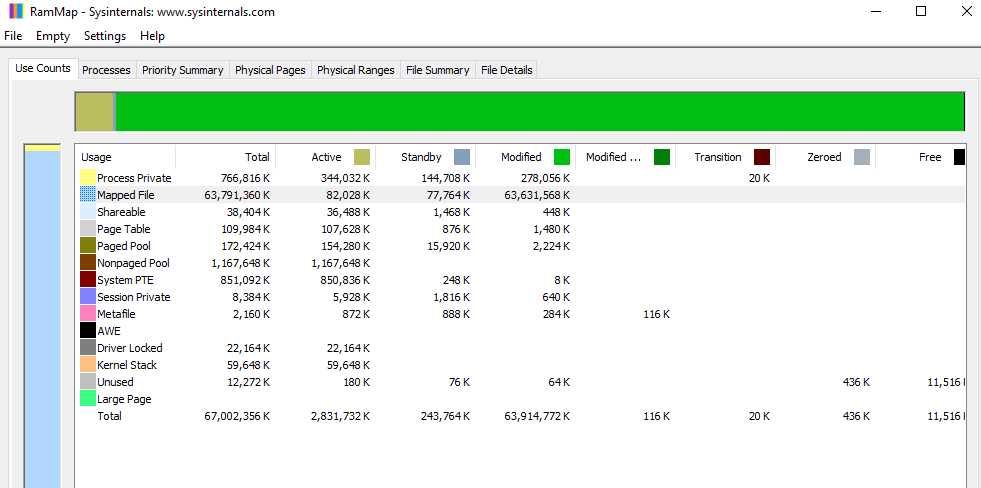Open the Empty menu
The image size is (981, 488).
click(53, 36)
